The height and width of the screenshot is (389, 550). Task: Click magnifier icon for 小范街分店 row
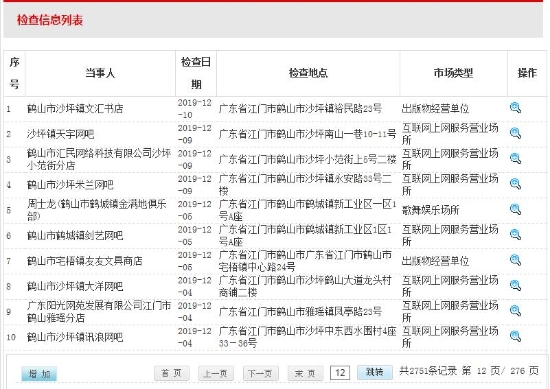point(515,159)
